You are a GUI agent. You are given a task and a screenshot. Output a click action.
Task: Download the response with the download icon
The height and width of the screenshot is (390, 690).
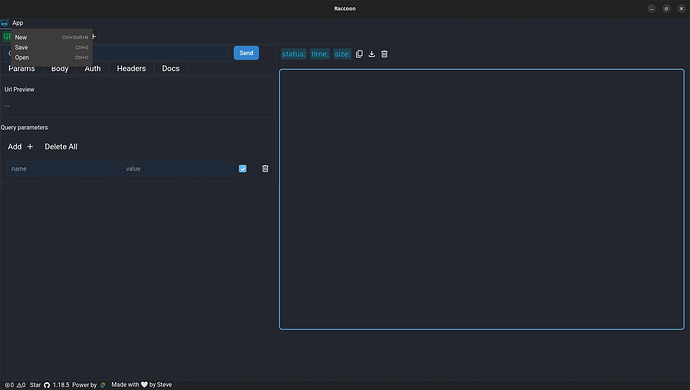[372, 54]
